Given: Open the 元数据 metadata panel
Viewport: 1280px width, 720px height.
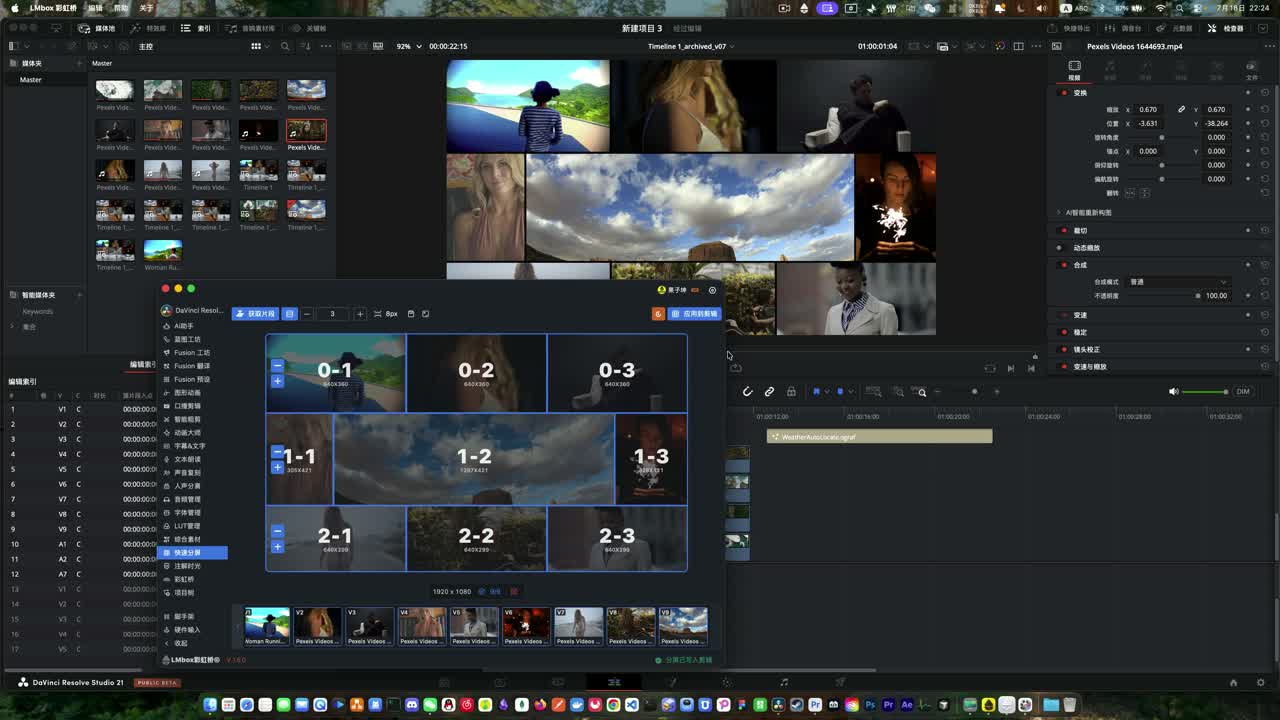Looking at the screenshot, I should (1175, 28).
